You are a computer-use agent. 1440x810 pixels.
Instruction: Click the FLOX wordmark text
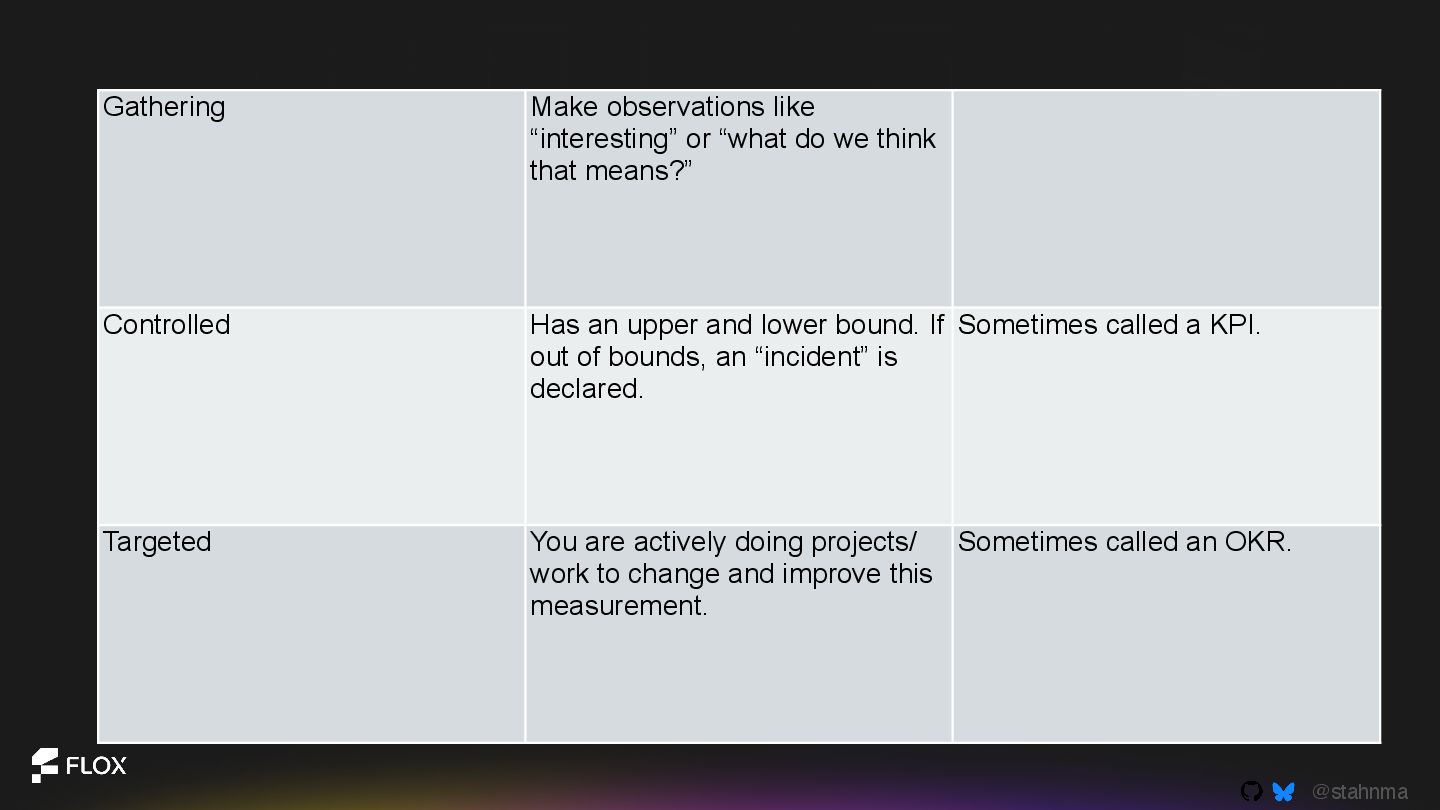[96, 767]
